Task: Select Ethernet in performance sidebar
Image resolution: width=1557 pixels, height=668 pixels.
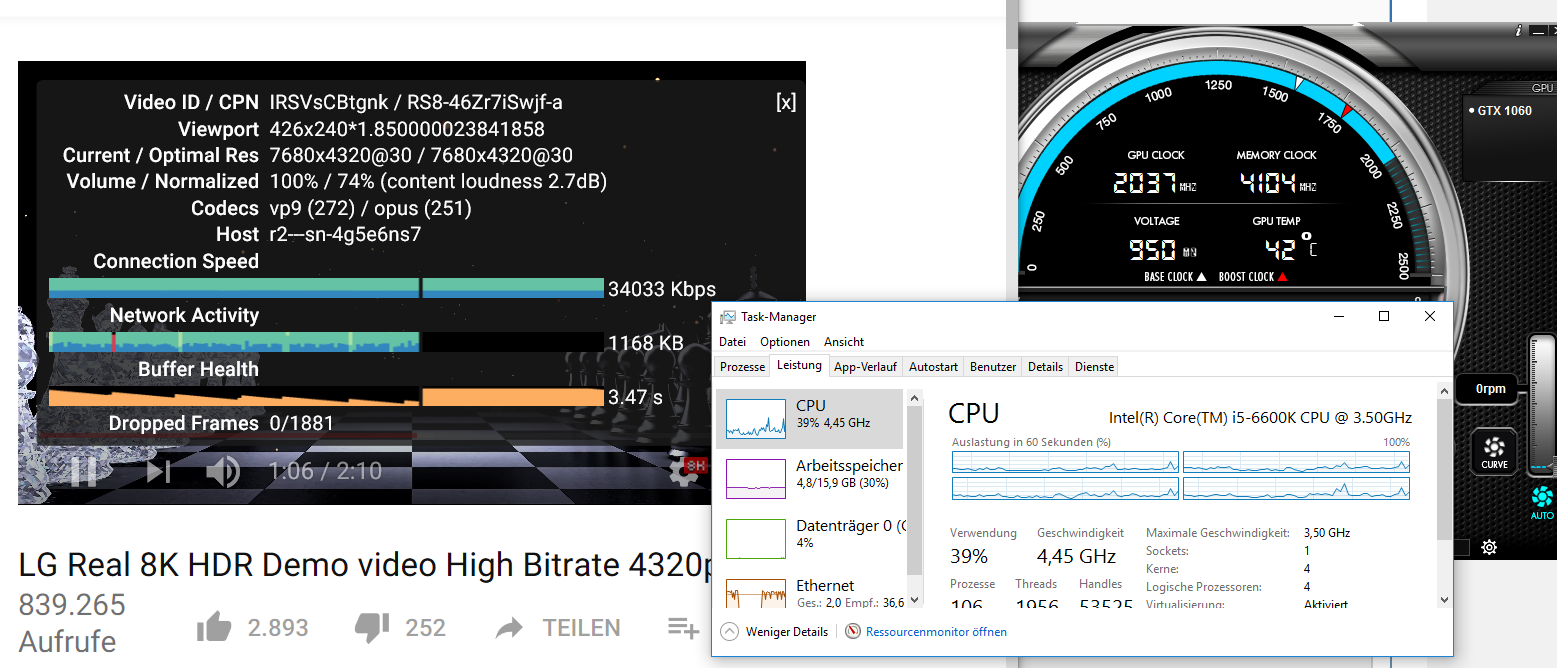Action: [x=810, y=591]
